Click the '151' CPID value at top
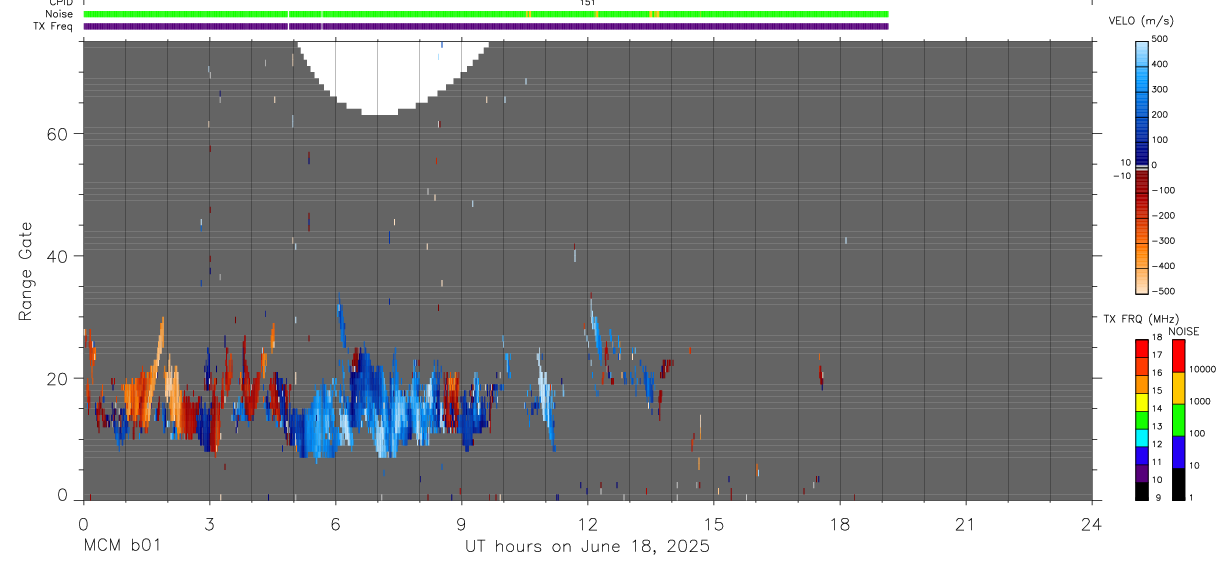Image resolution: width=1228 pixels, height=567 pixels. coord(587,3)
